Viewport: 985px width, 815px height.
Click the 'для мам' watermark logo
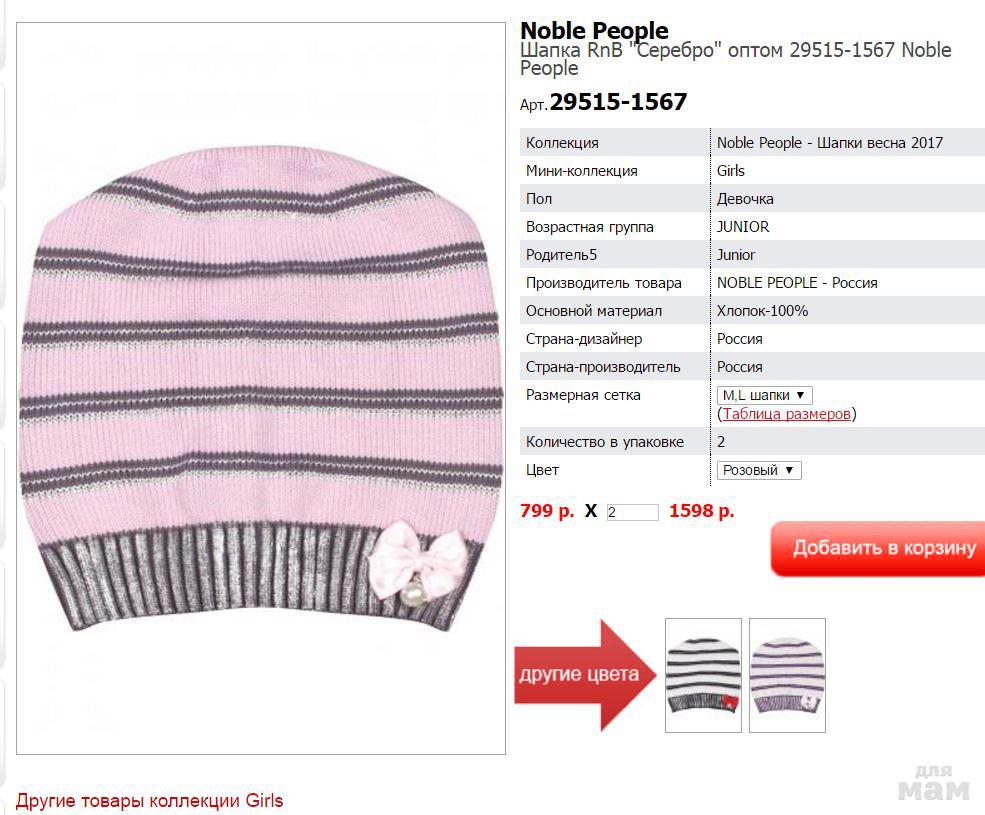pos(933,784)
